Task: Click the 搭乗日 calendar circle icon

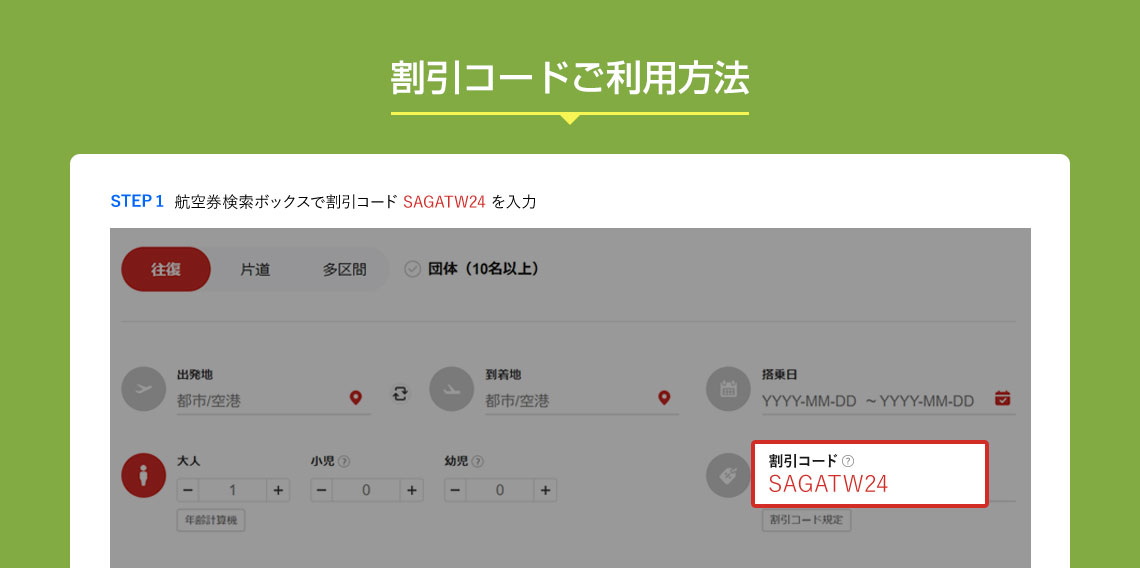Action: pyautogui.click(x=728, y=388)
